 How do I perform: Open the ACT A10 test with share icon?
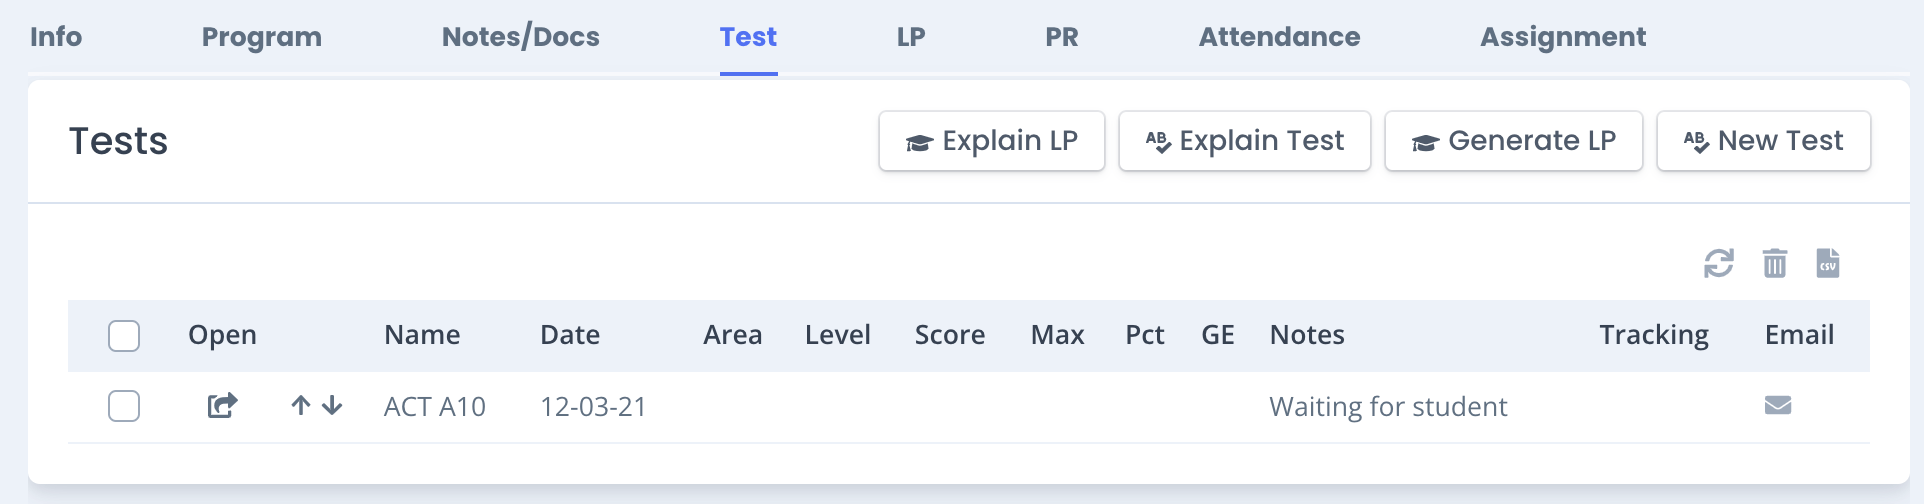click(222, 406)
